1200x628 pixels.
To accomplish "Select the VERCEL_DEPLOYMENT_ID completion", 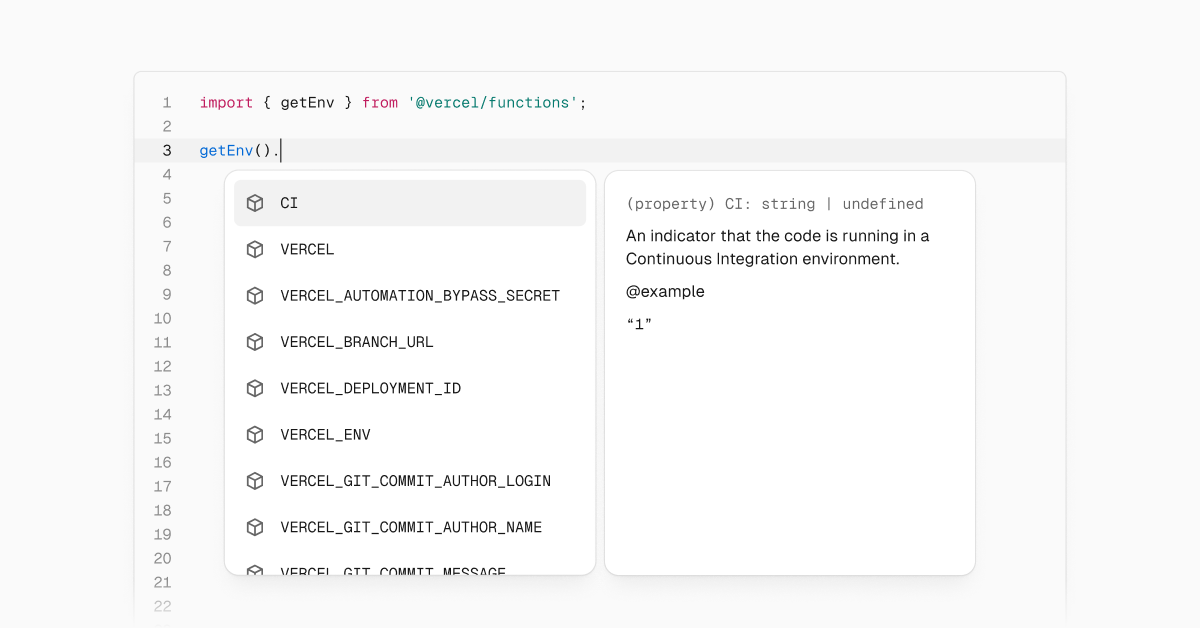I will point(370,388).
